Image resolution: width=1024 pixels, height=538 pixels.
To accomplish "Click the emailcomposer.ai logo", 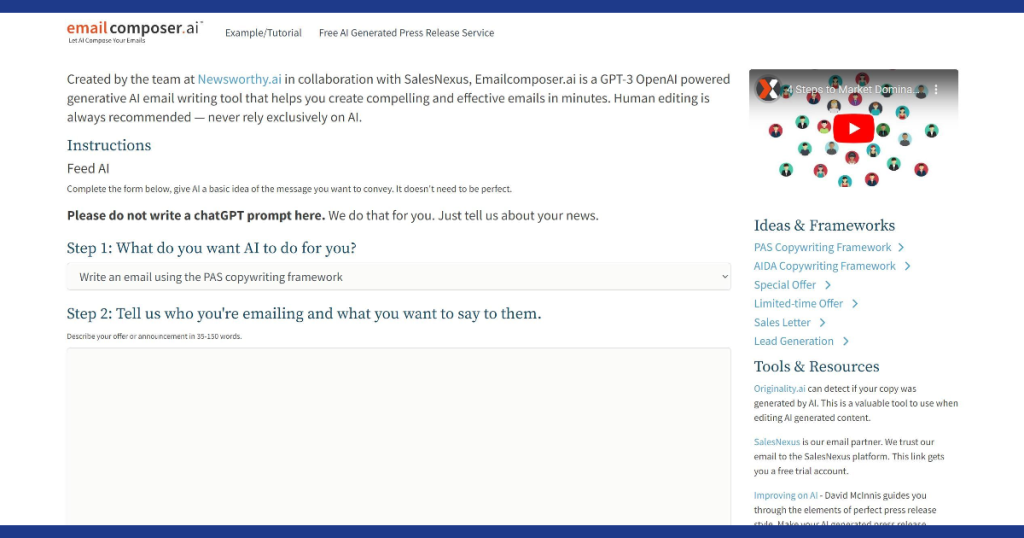I will coord(135,32).
